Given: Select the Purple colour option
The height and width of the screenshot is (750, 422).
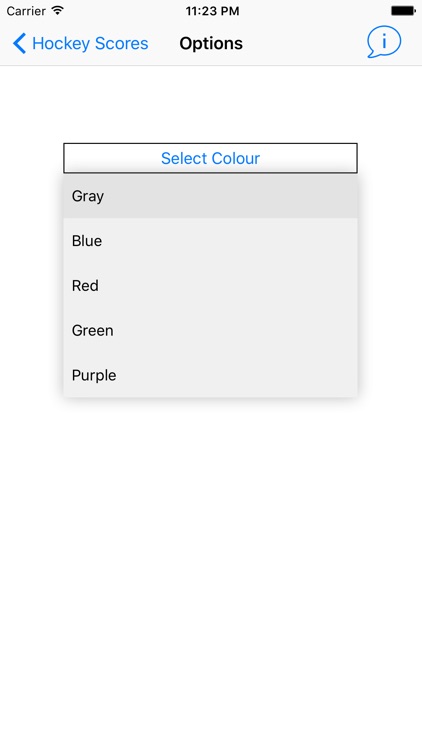Looking at the screenshot, I should coord(211,375).
